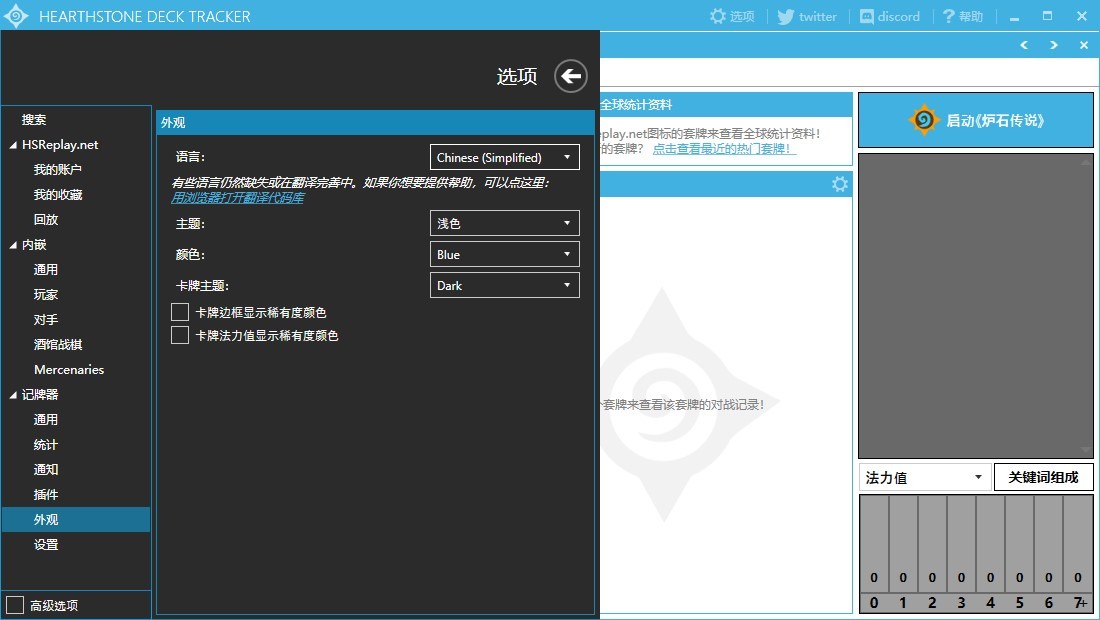Viewport: 1100px width, 620px height.
Task: Click the 帮助 question mark icon
Action: click(946, 16)
